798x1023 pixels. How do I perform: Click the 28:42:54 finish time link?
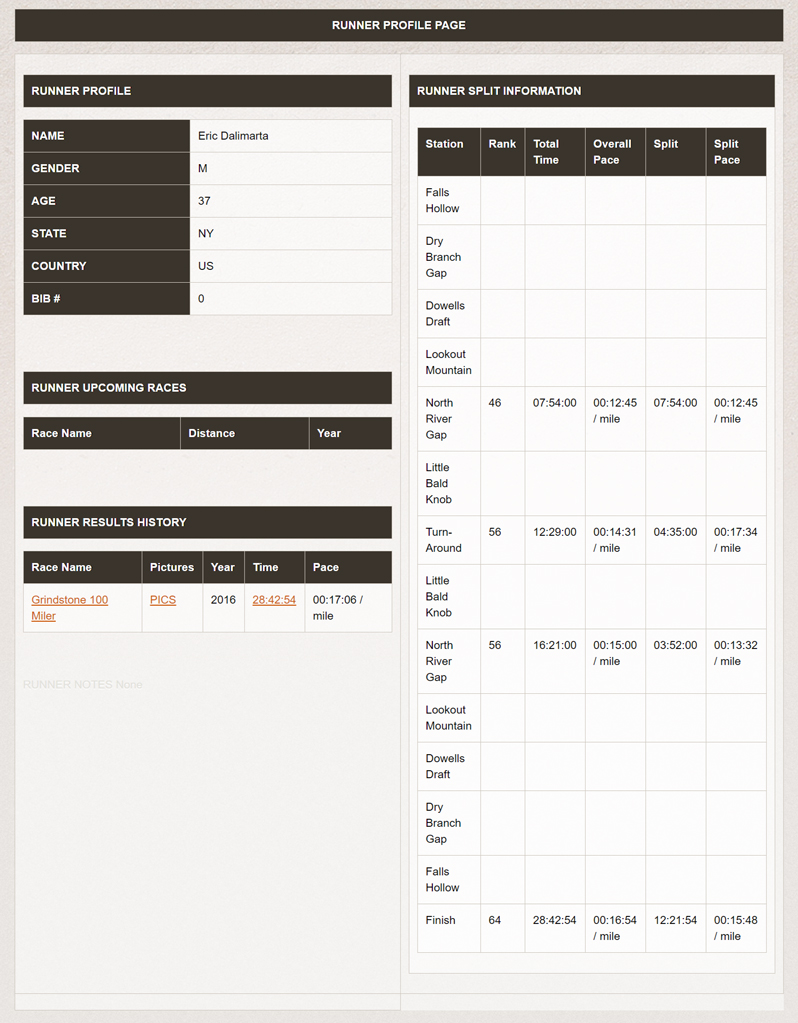[x=274, y=600]
